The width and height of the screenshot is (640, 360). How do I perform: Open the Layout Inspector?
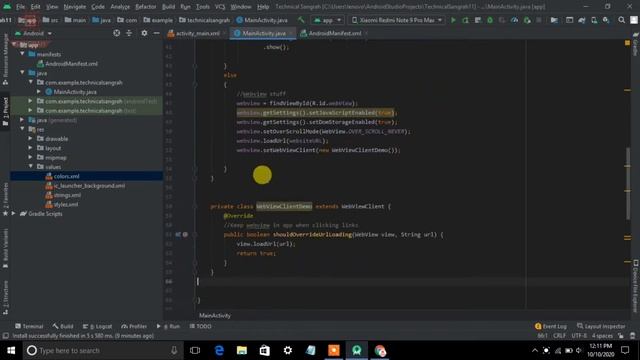(x=601, y=326)
